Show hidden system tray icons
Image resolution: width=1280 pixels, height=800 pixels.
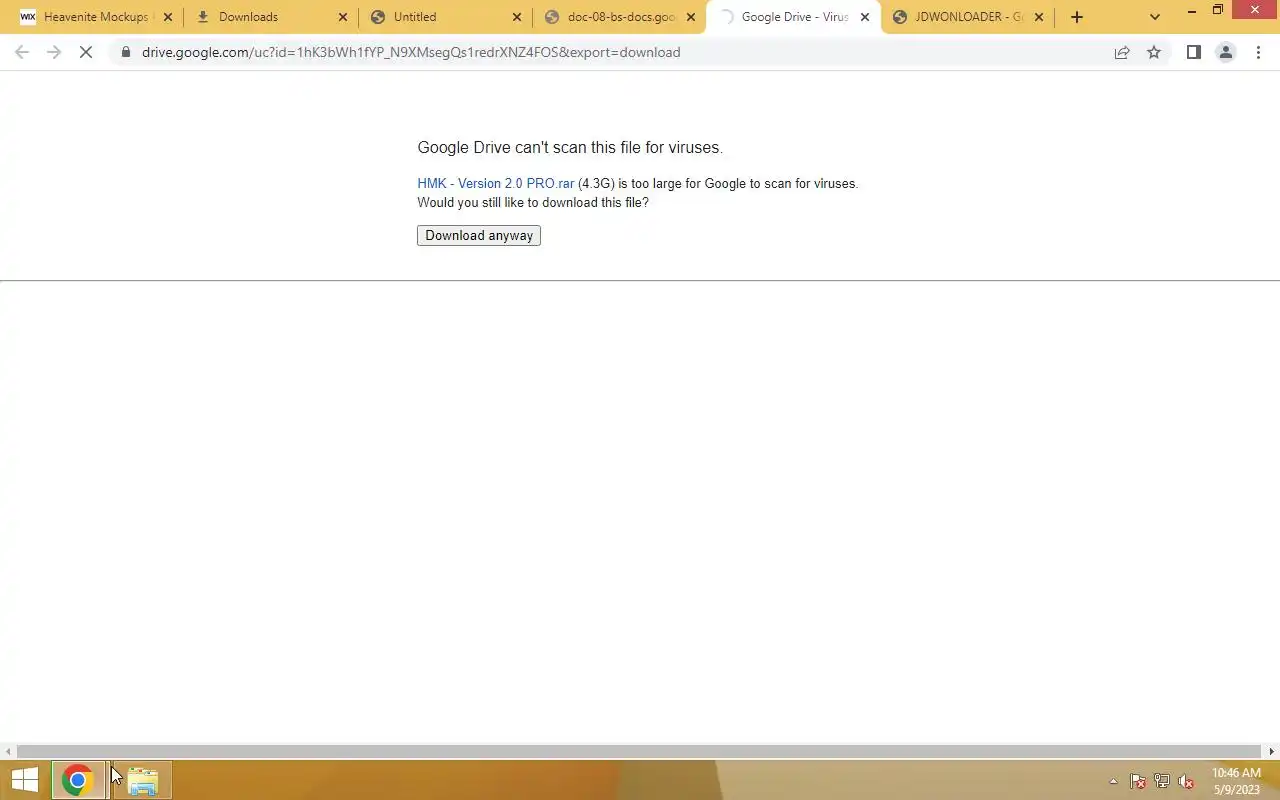point(1113,781)
